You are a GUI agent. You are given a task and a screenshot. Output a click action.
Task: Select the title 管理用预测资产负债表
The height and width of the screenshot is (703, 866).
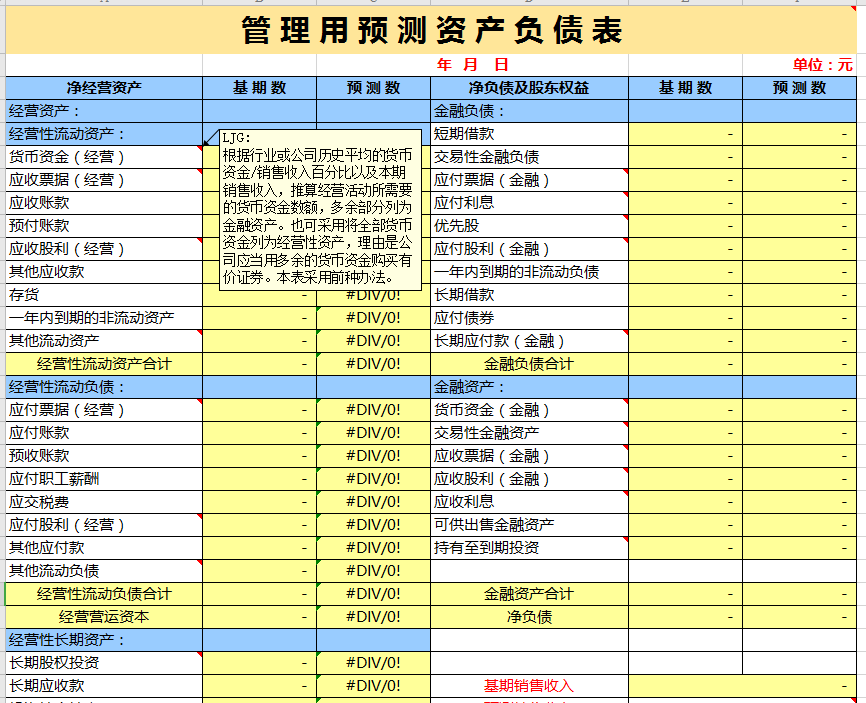coord(433,29)
